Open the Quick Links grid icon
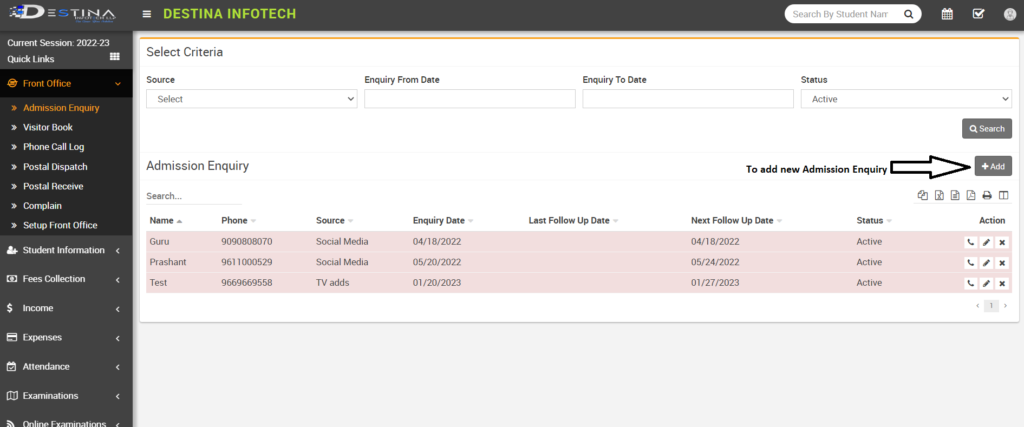This screenshot has height=427, width=1024. click(x=114, y=57)
